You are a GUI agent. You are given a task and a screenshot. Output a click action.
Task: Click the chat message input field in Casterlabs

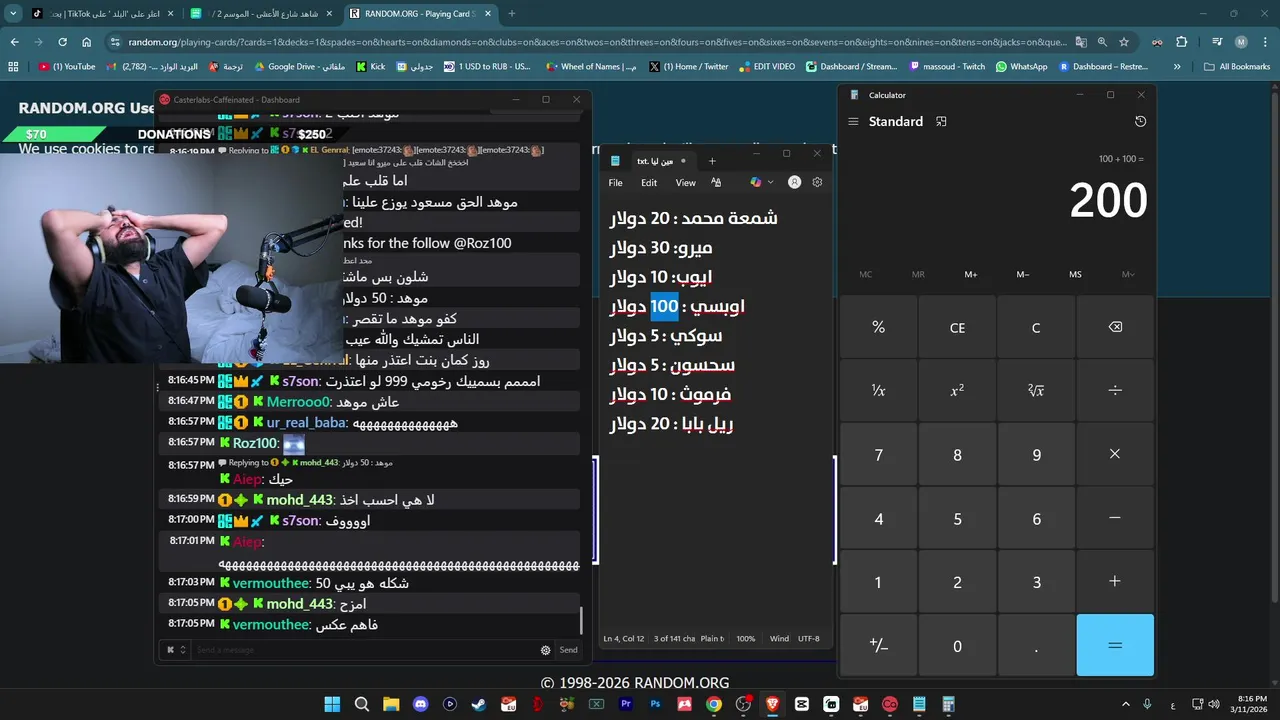pyautogui.click(x=365, y=650)
